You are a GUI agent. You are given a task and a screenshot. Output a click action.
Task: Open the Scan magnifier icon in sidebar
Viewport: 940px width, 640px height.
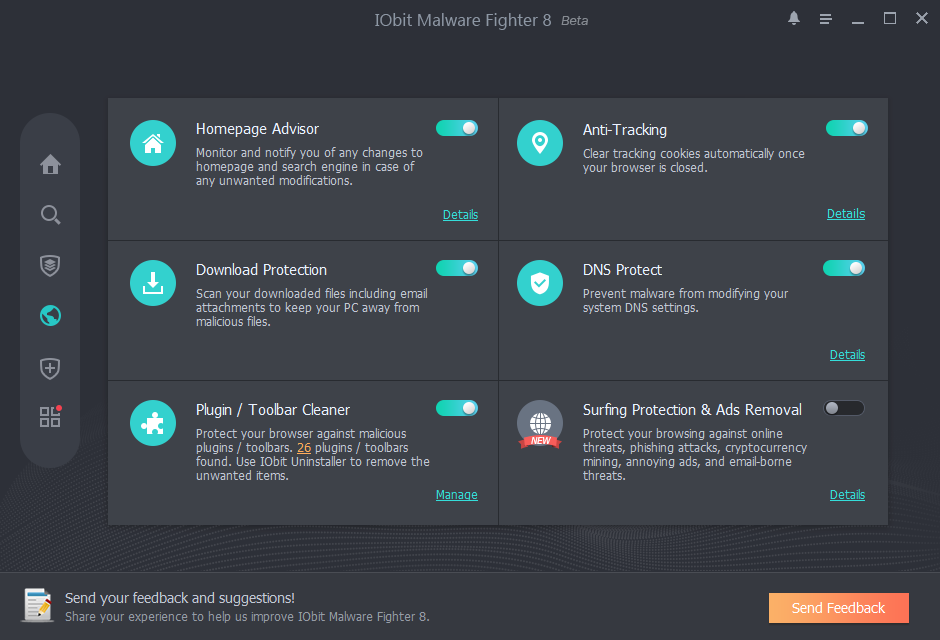point(50,215)
